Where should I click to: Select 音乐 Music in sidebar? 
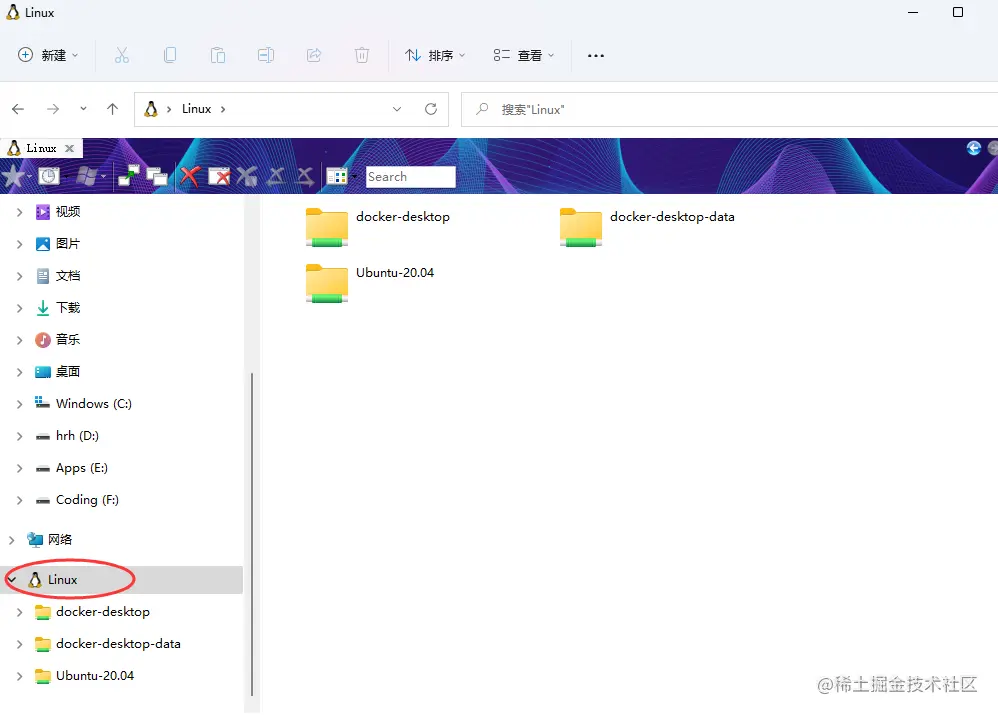(67, 340)
